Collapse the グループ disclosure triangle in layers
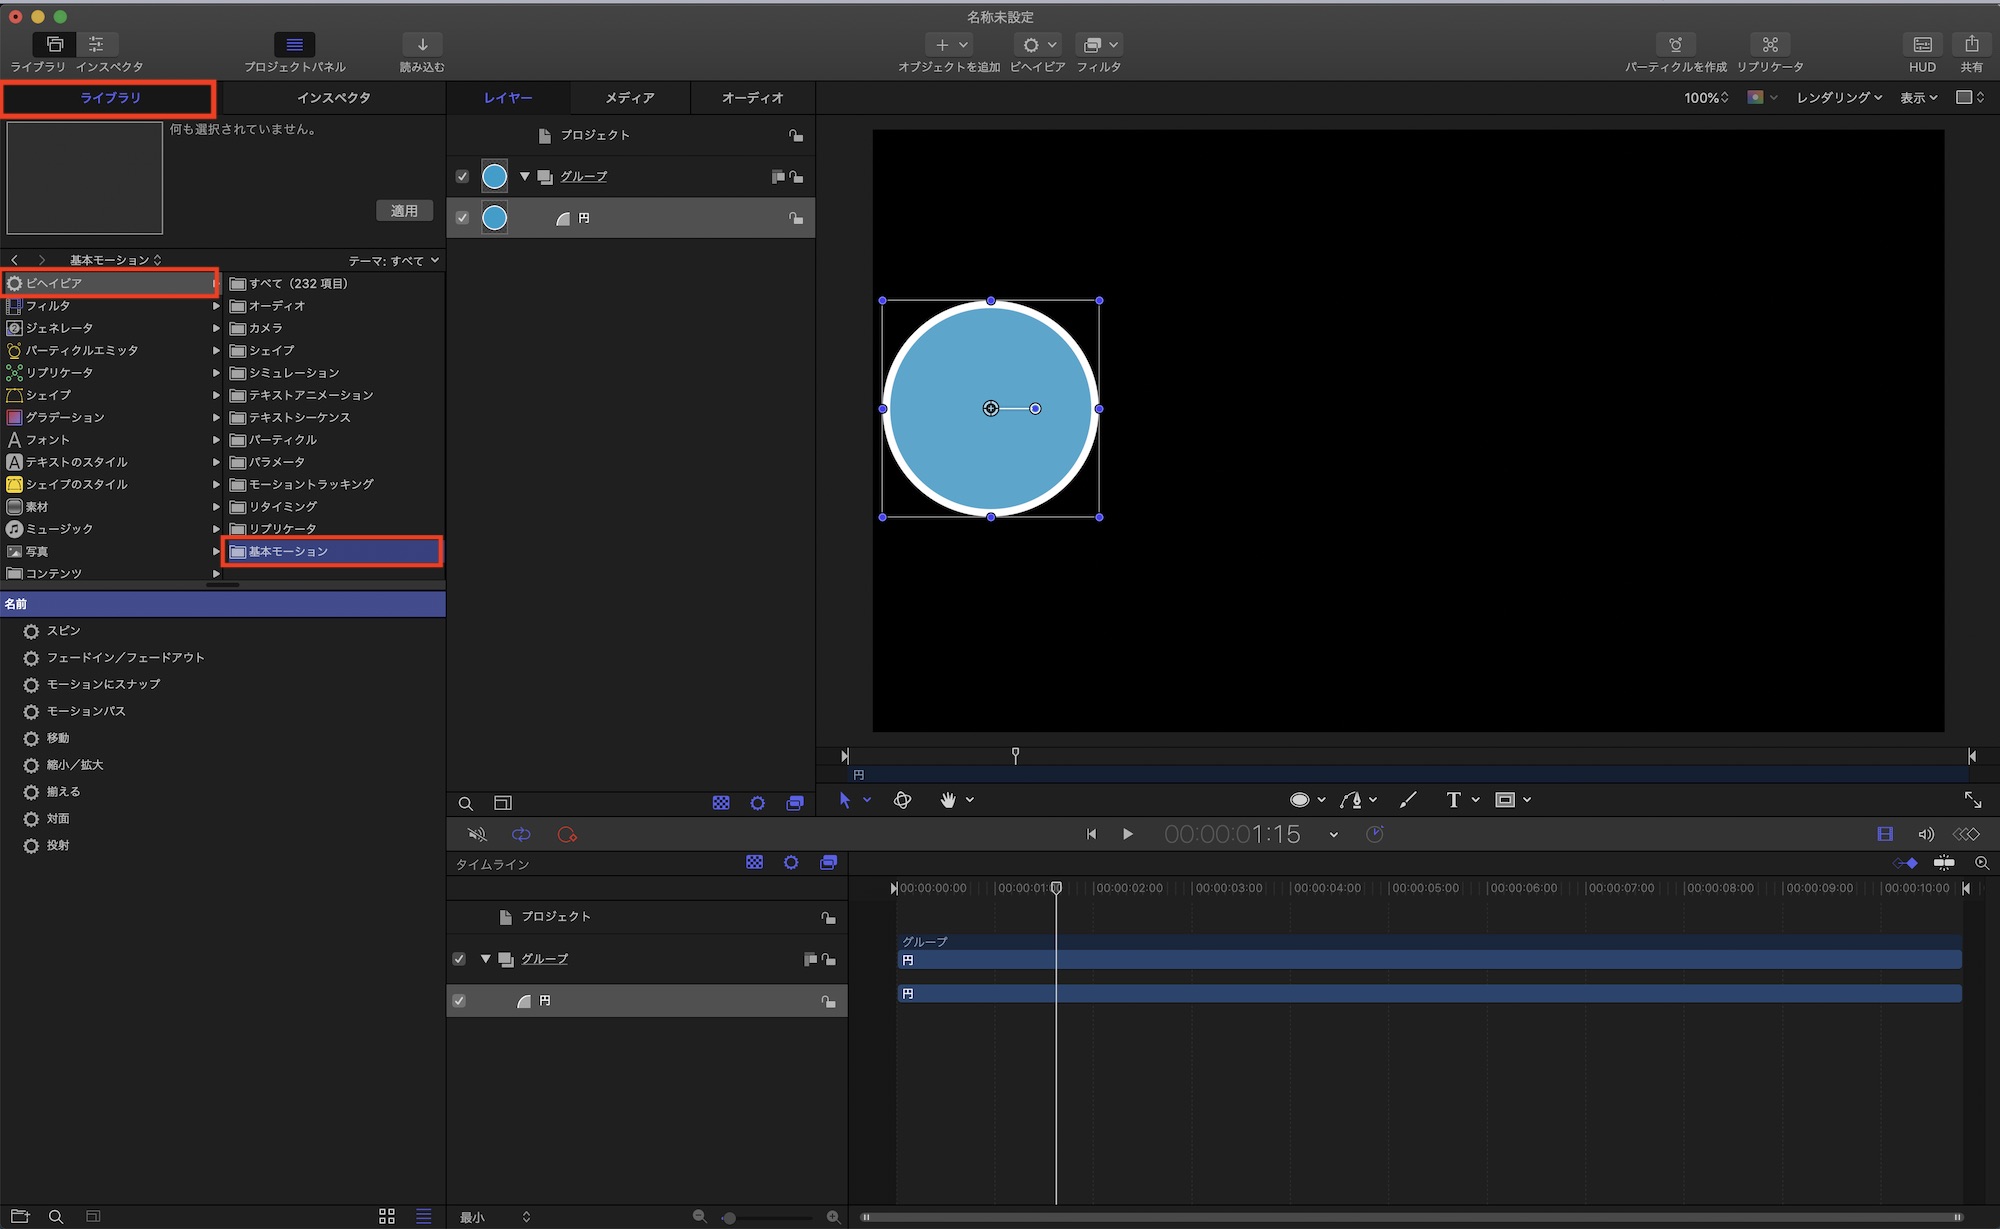The image size is (2000, 1229). tap(524, 177)
